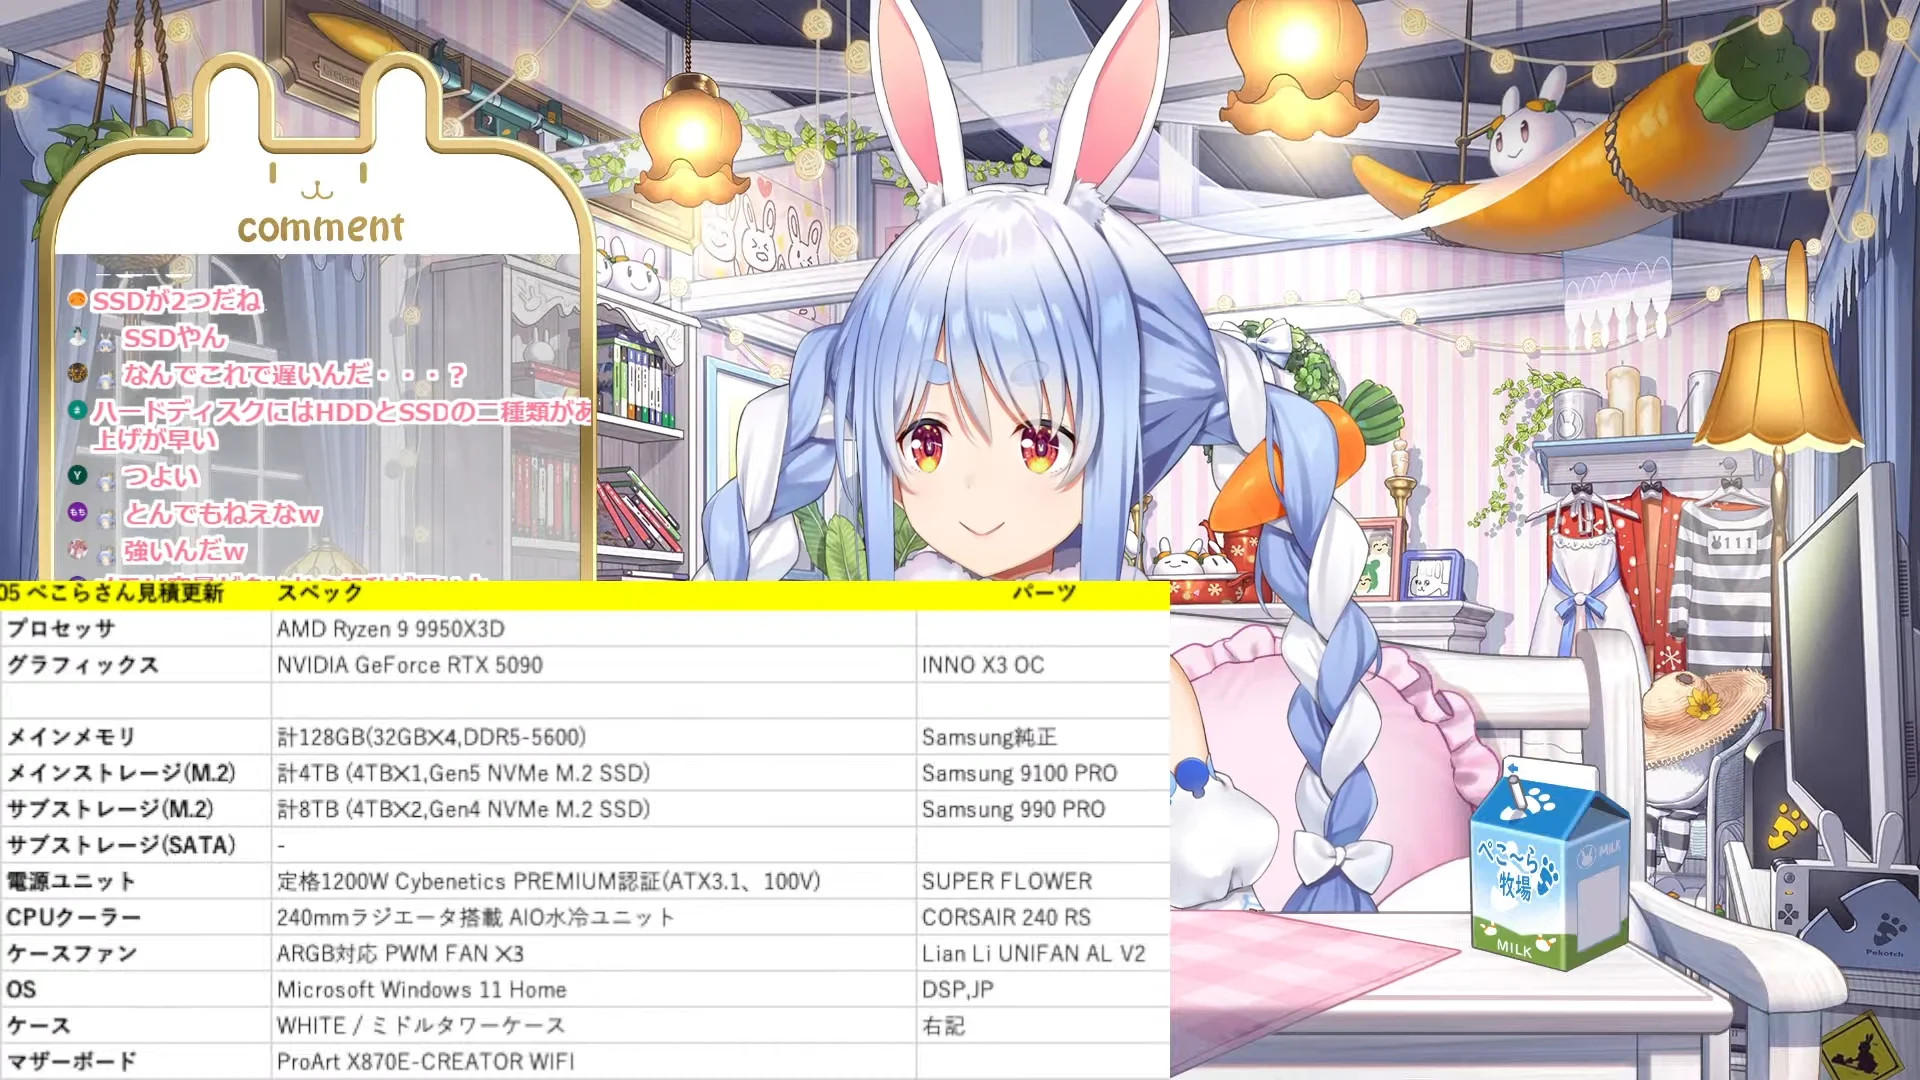Click the 'Lian Li UNIFAN AL V2' cell
Screen dimensions: 1920x1080
[1033, 953]
